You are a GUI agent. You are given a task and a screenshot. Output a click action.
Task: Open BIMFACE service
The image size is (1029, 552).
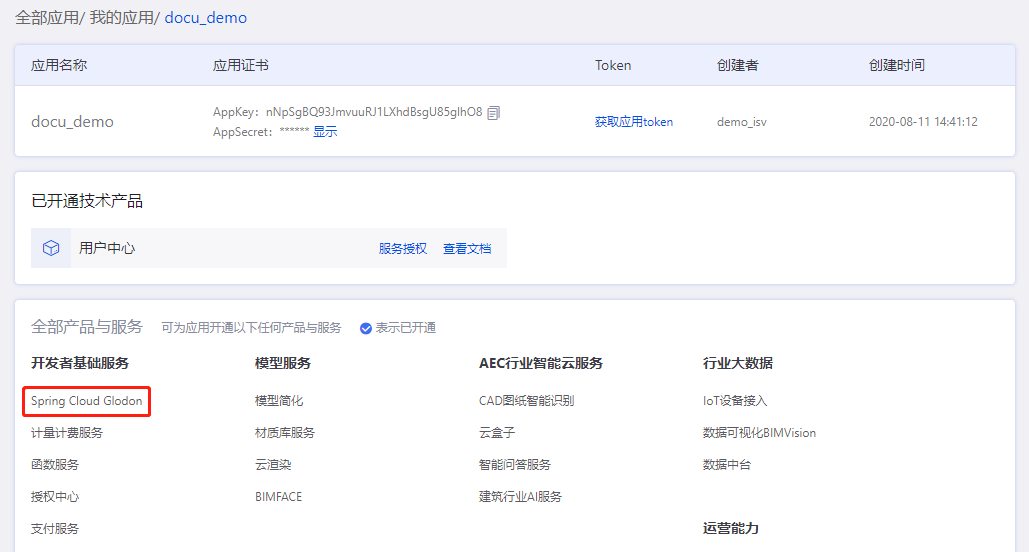278,497
